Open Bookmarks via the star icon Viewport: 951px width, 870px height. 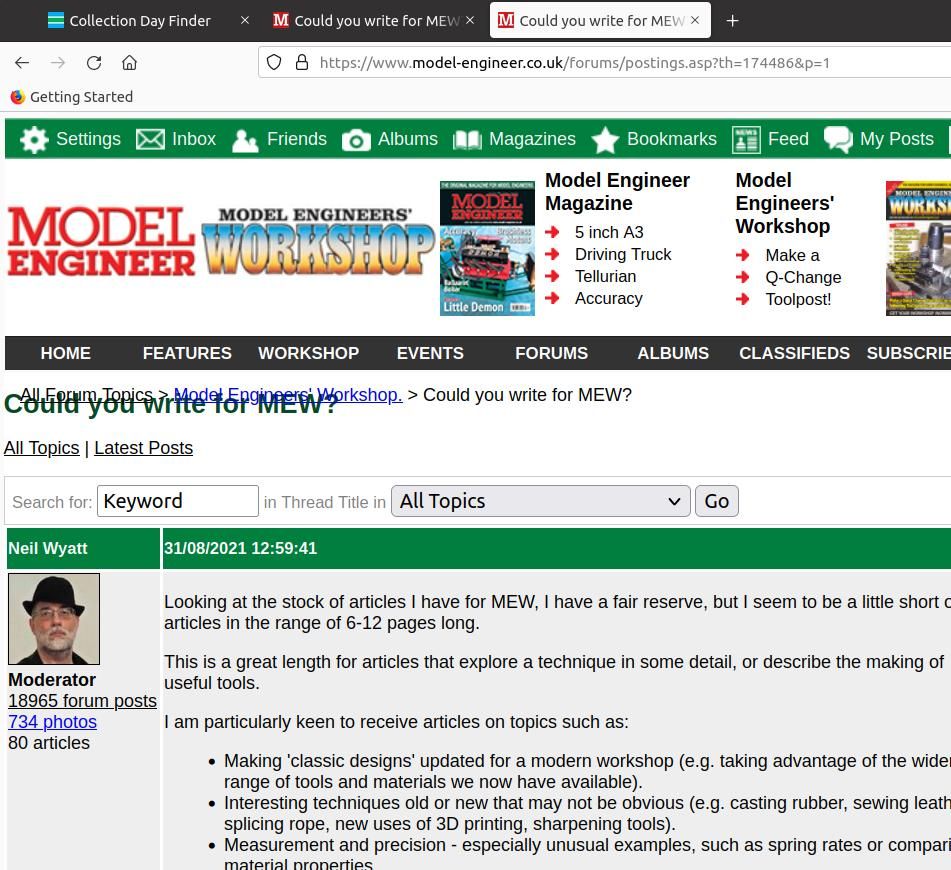click(605, 140)
